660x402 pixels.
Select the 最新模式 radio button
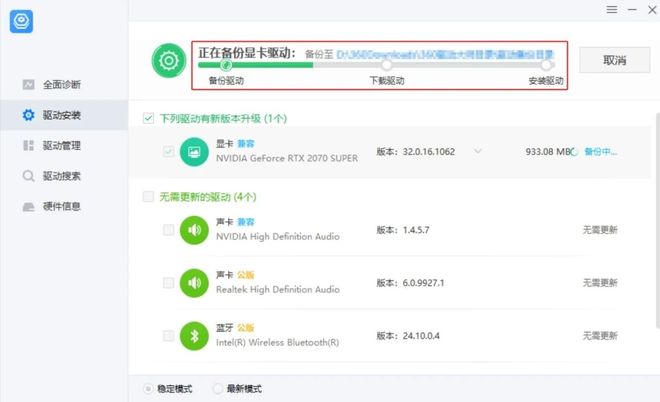[218, 389]
